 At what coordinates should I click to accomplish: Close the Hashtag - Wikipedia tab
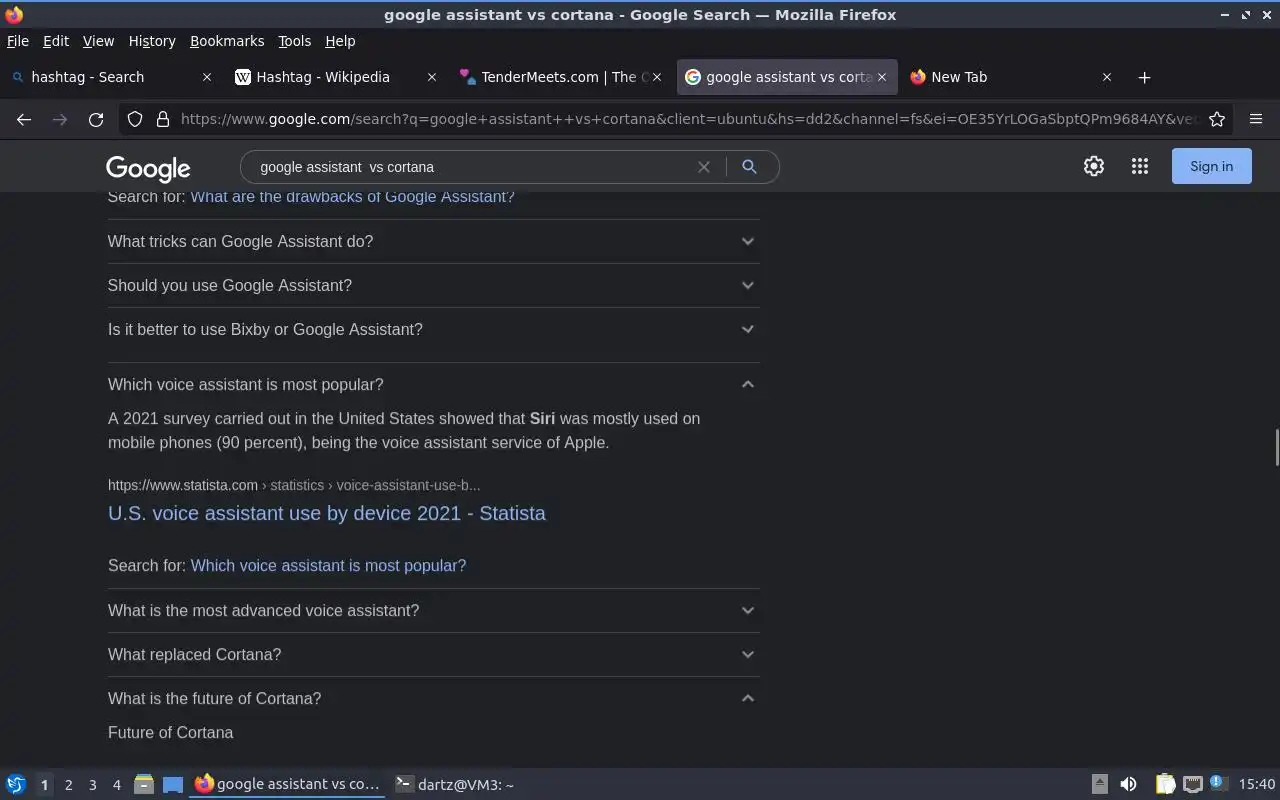click(432, 77)
